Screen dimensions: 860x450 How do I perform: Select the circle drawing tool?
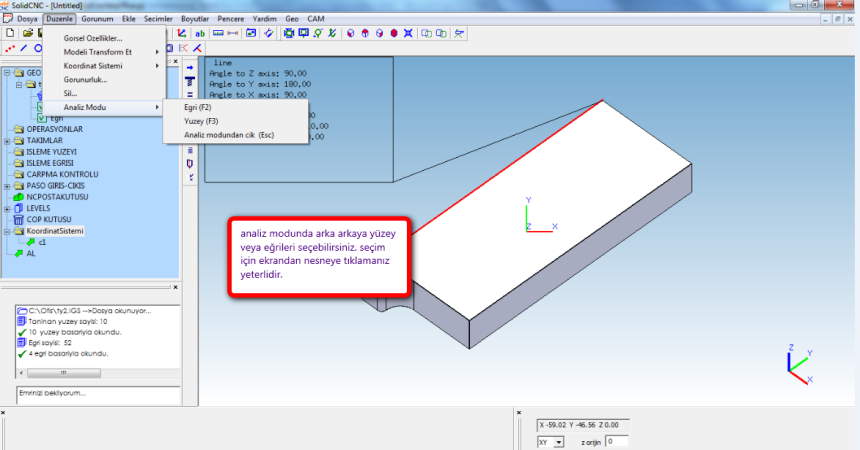point(38,48)
